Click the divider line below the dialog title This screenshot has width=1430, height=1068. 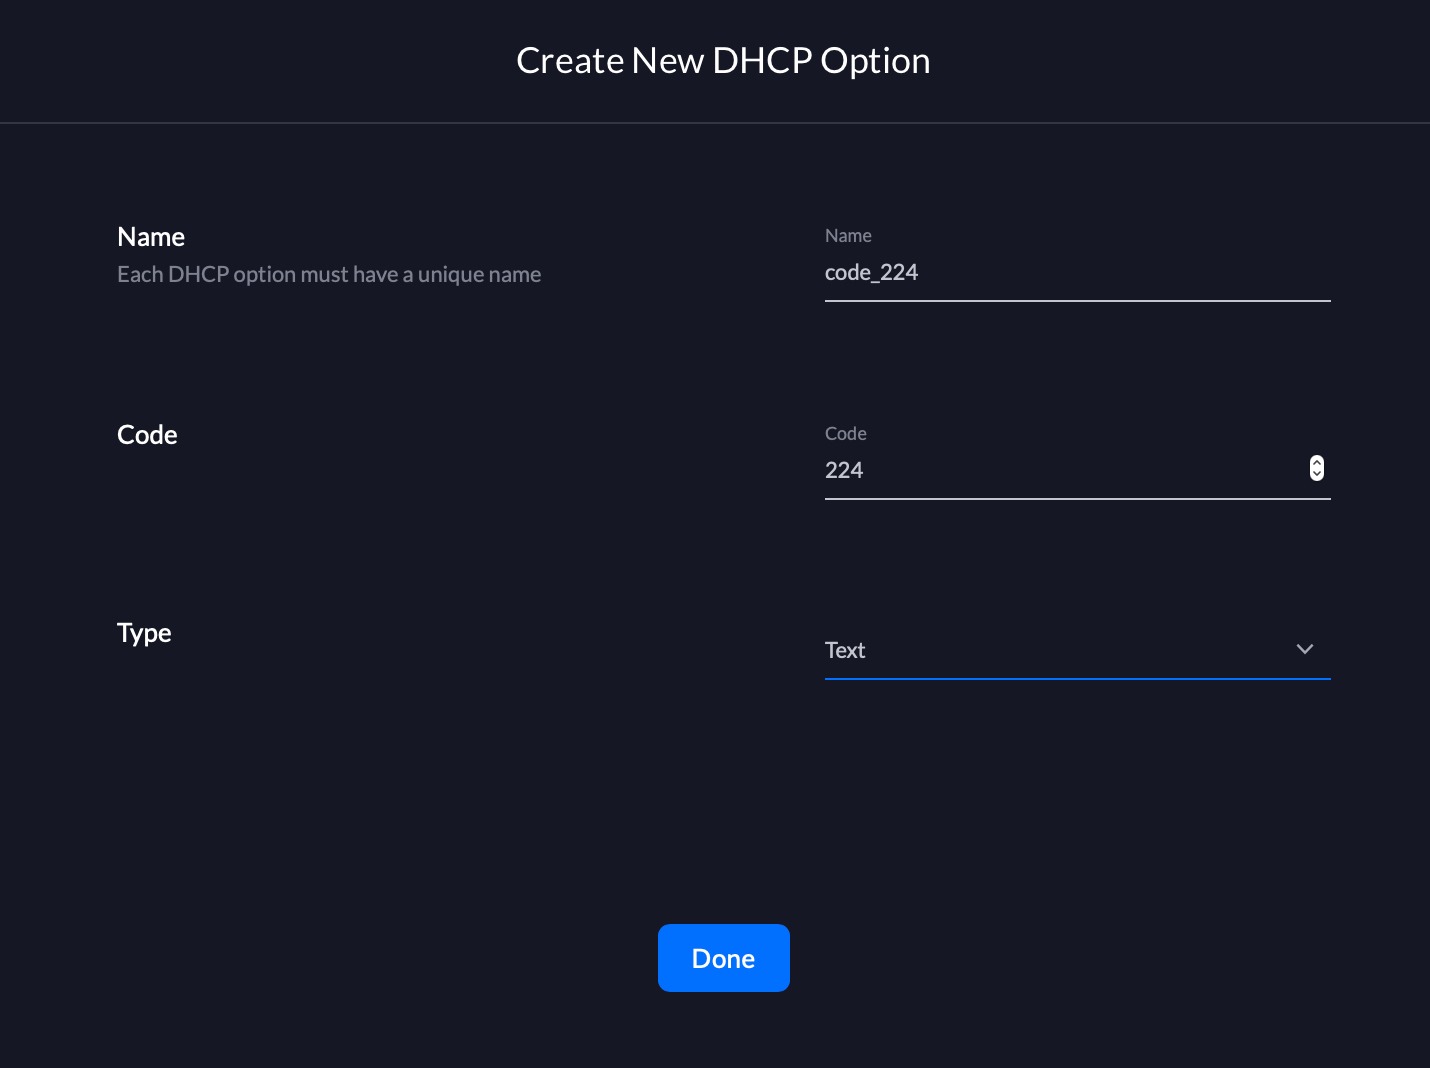coord(715,123)
